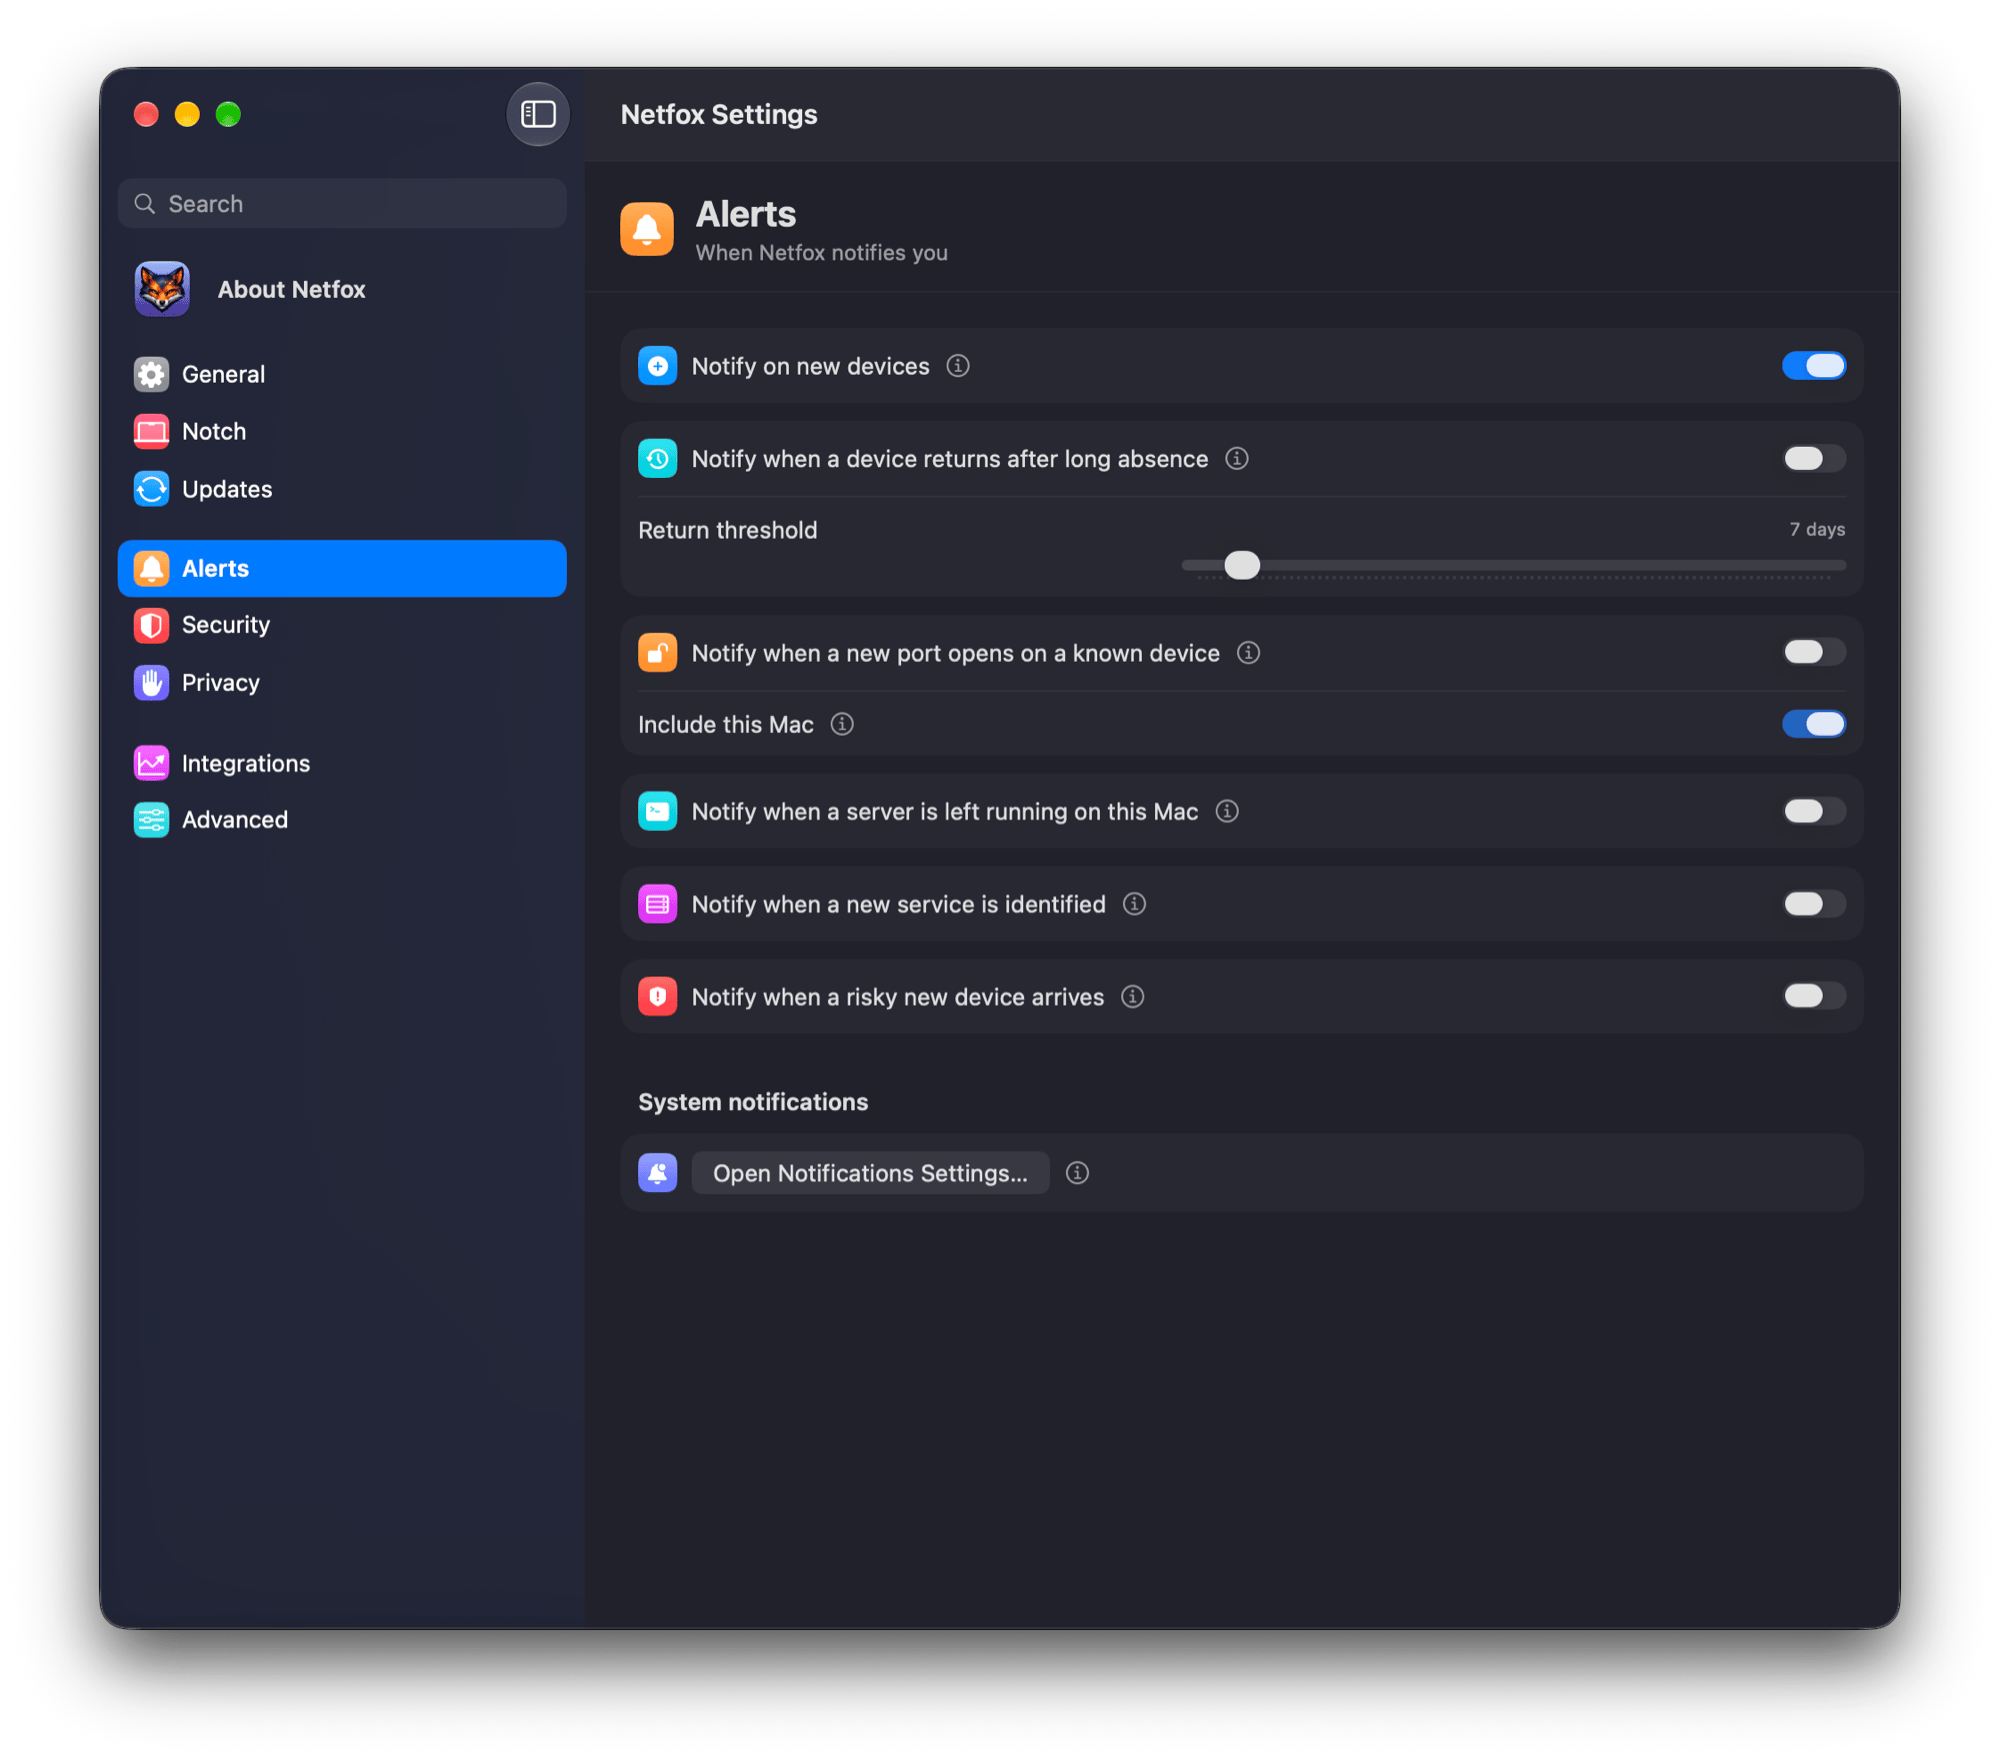
Task: Go to Advanced settings
Action: (x=342, y=820)
